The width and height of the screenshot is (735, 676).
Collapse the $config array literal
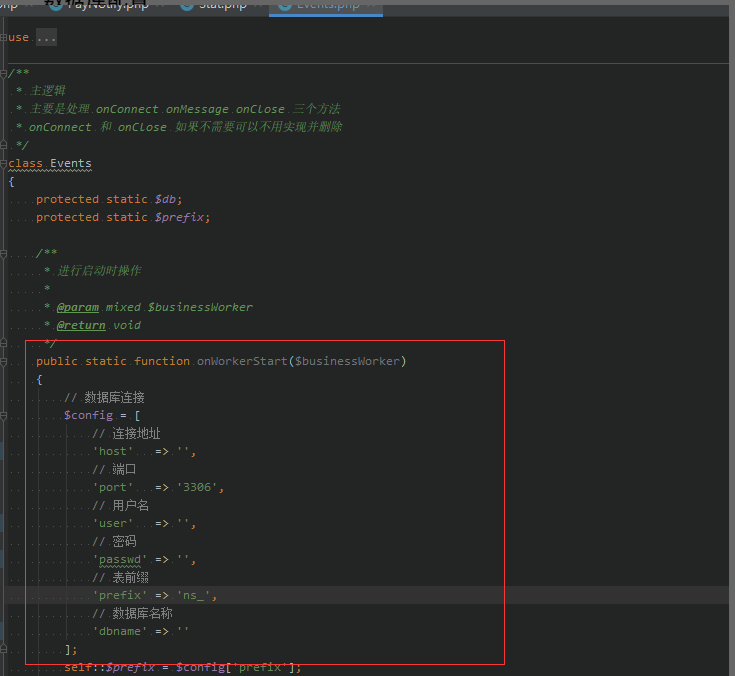4,415
